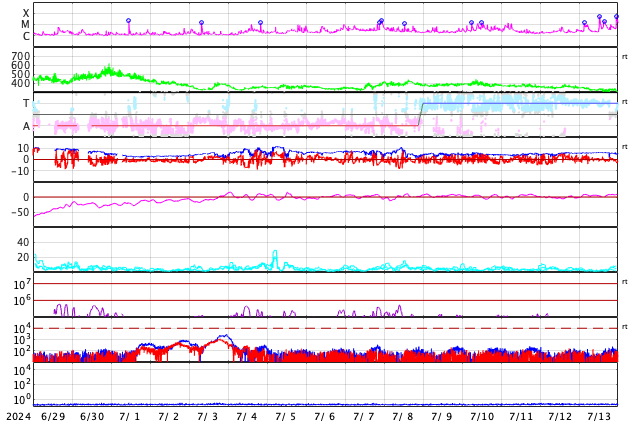634x424 pixels.
Task: Click the 7/ 9 date label
Action: (x=441, y=416)
